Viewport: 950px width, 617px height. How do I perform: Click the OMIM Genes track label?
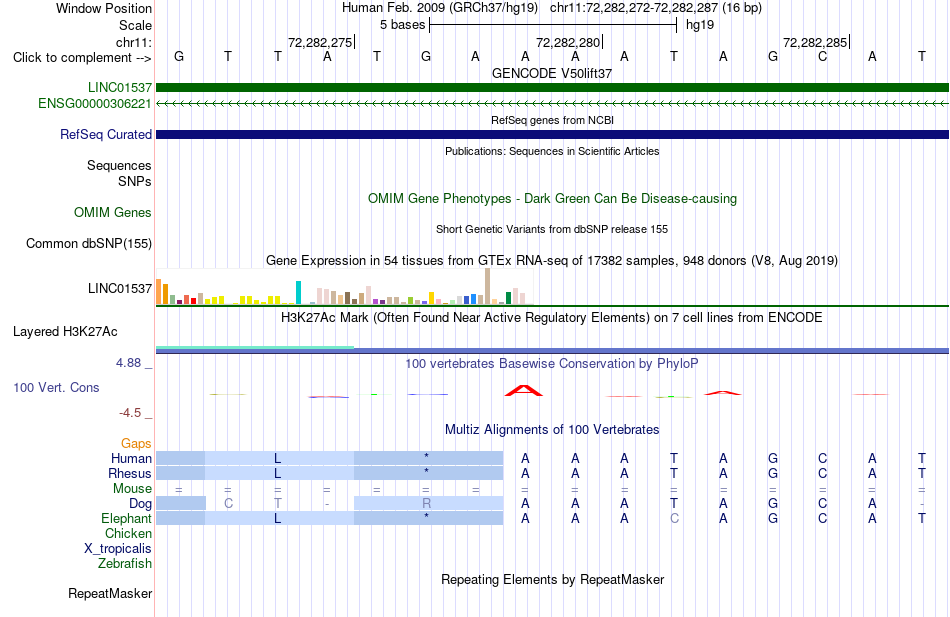(x=112, y=213)
